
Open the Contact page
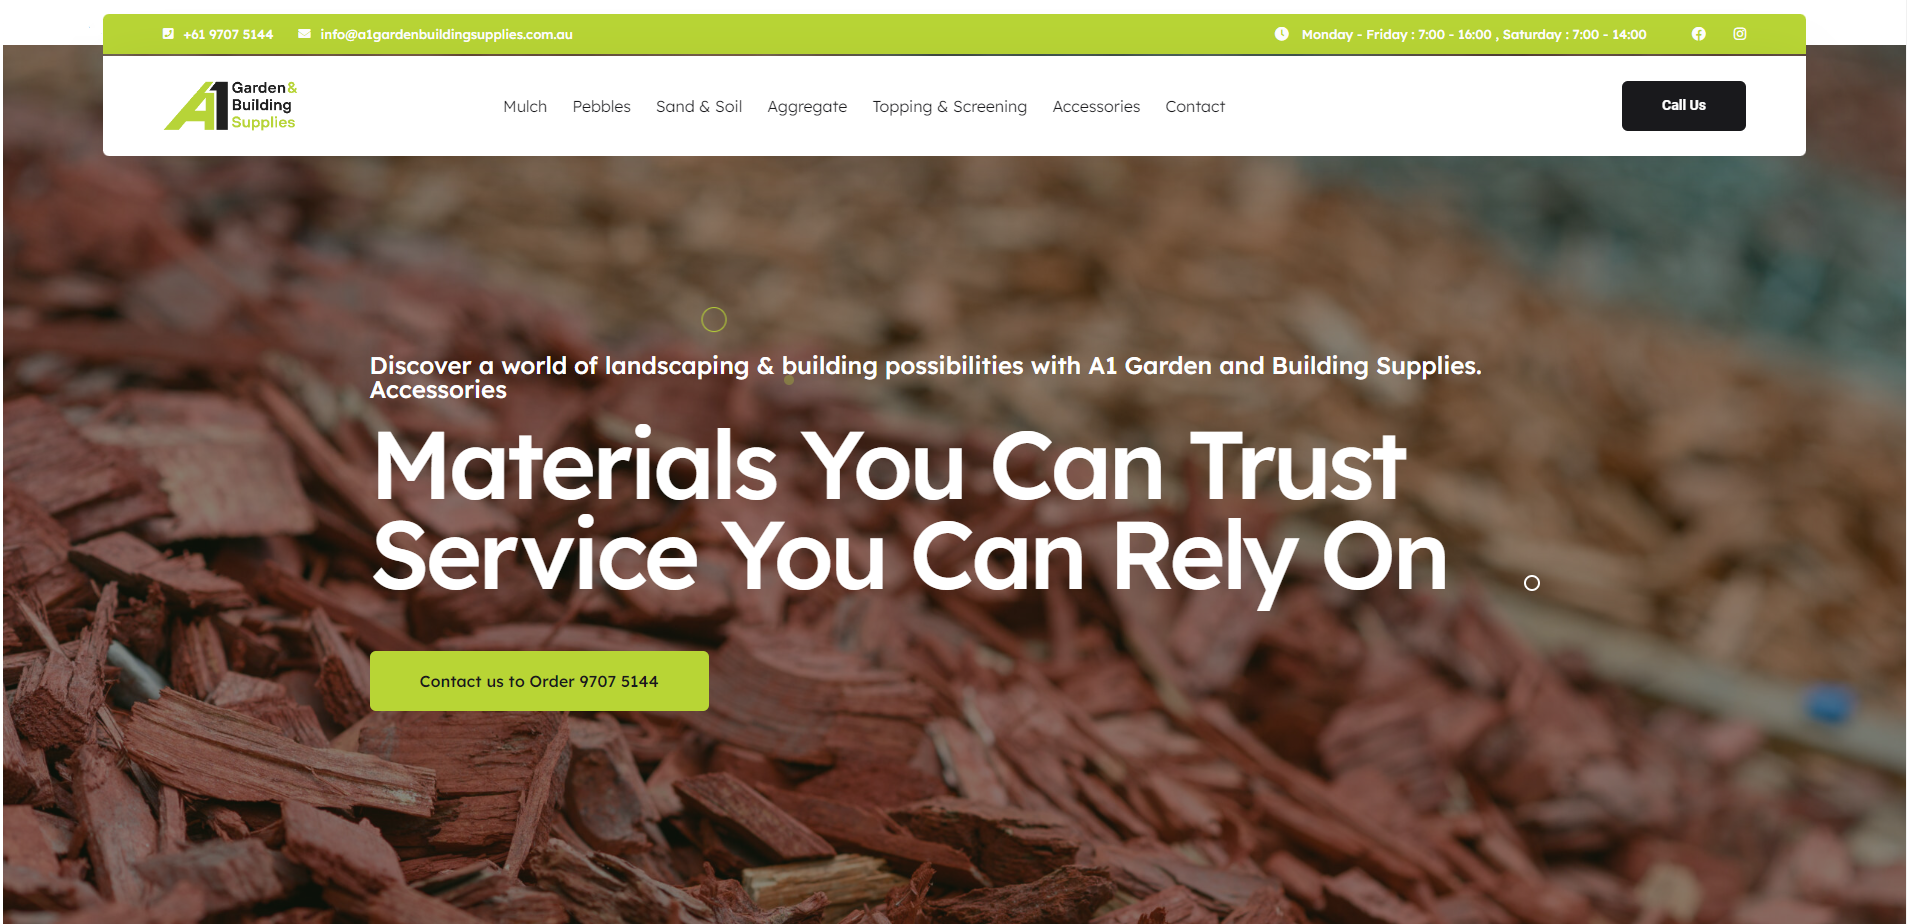[1195, 106]
